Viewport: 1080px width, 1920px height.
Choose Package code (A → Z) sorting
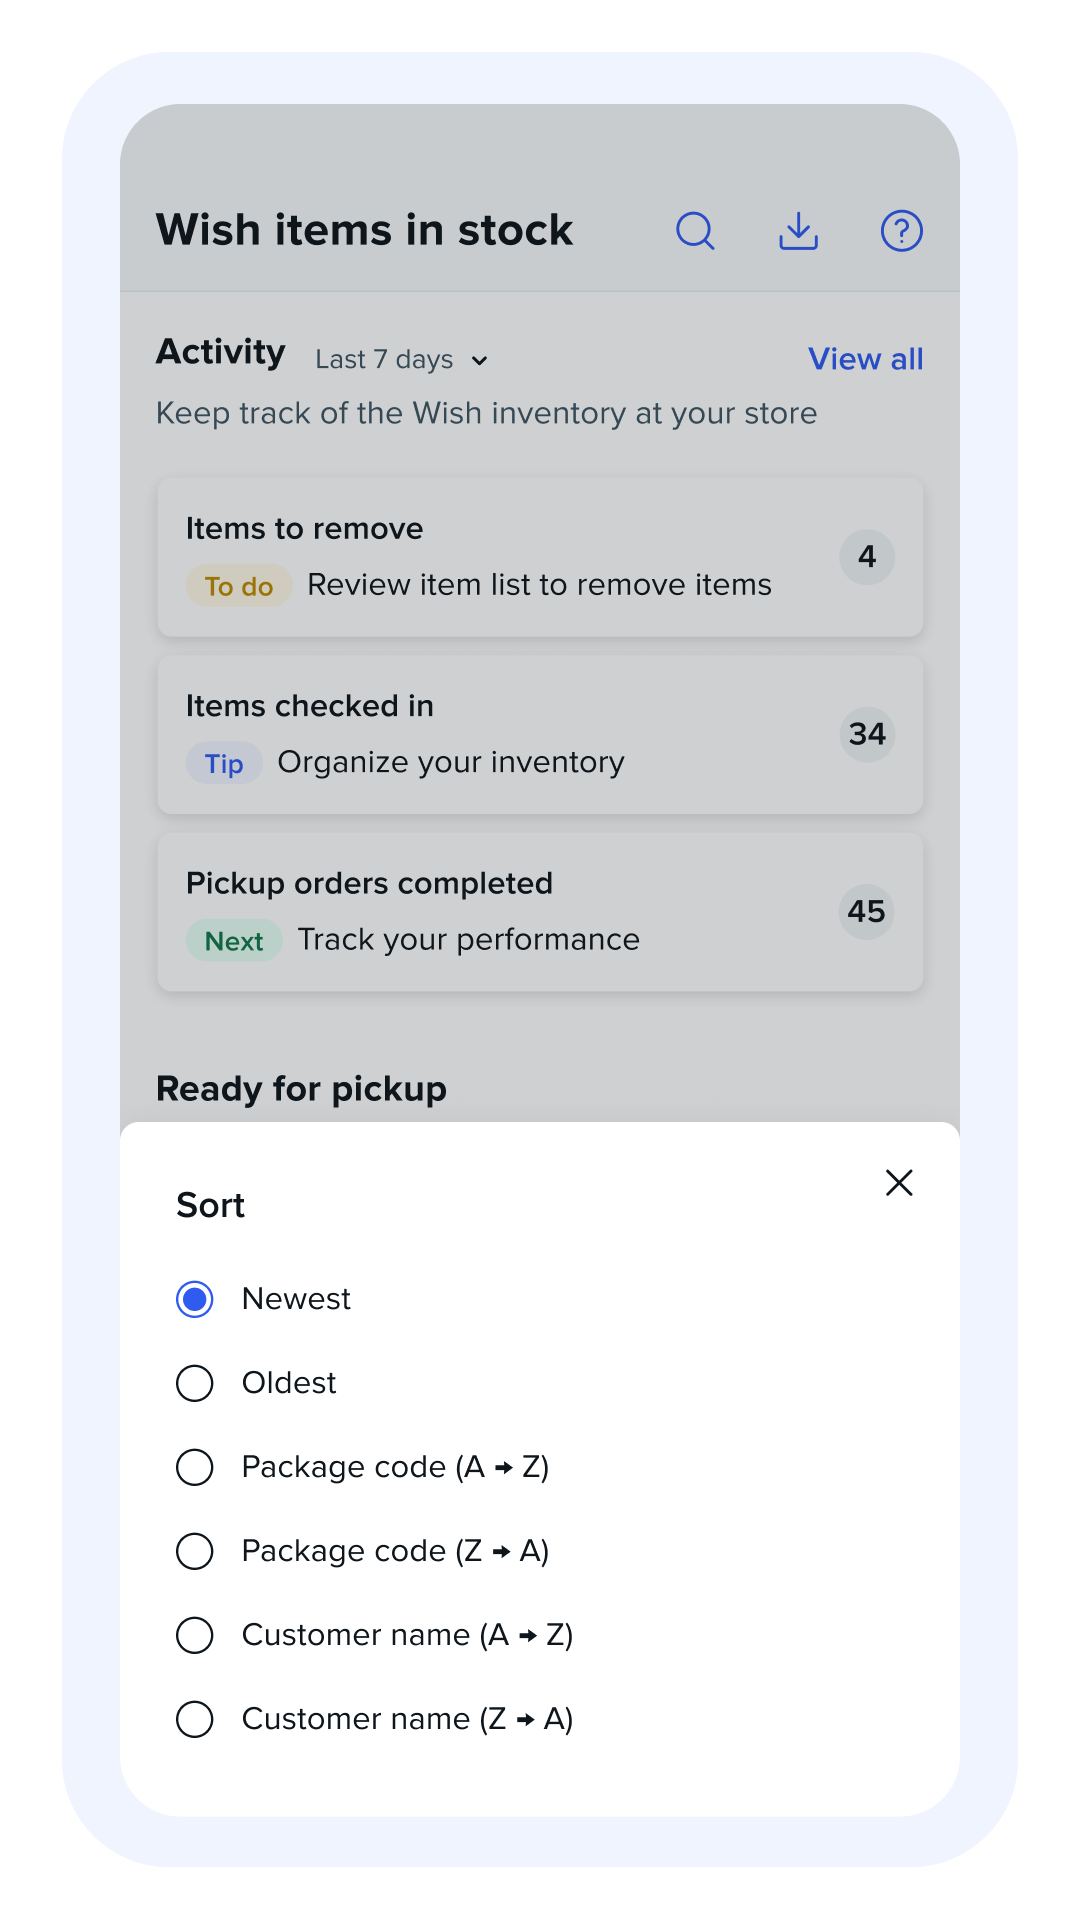195,1467
